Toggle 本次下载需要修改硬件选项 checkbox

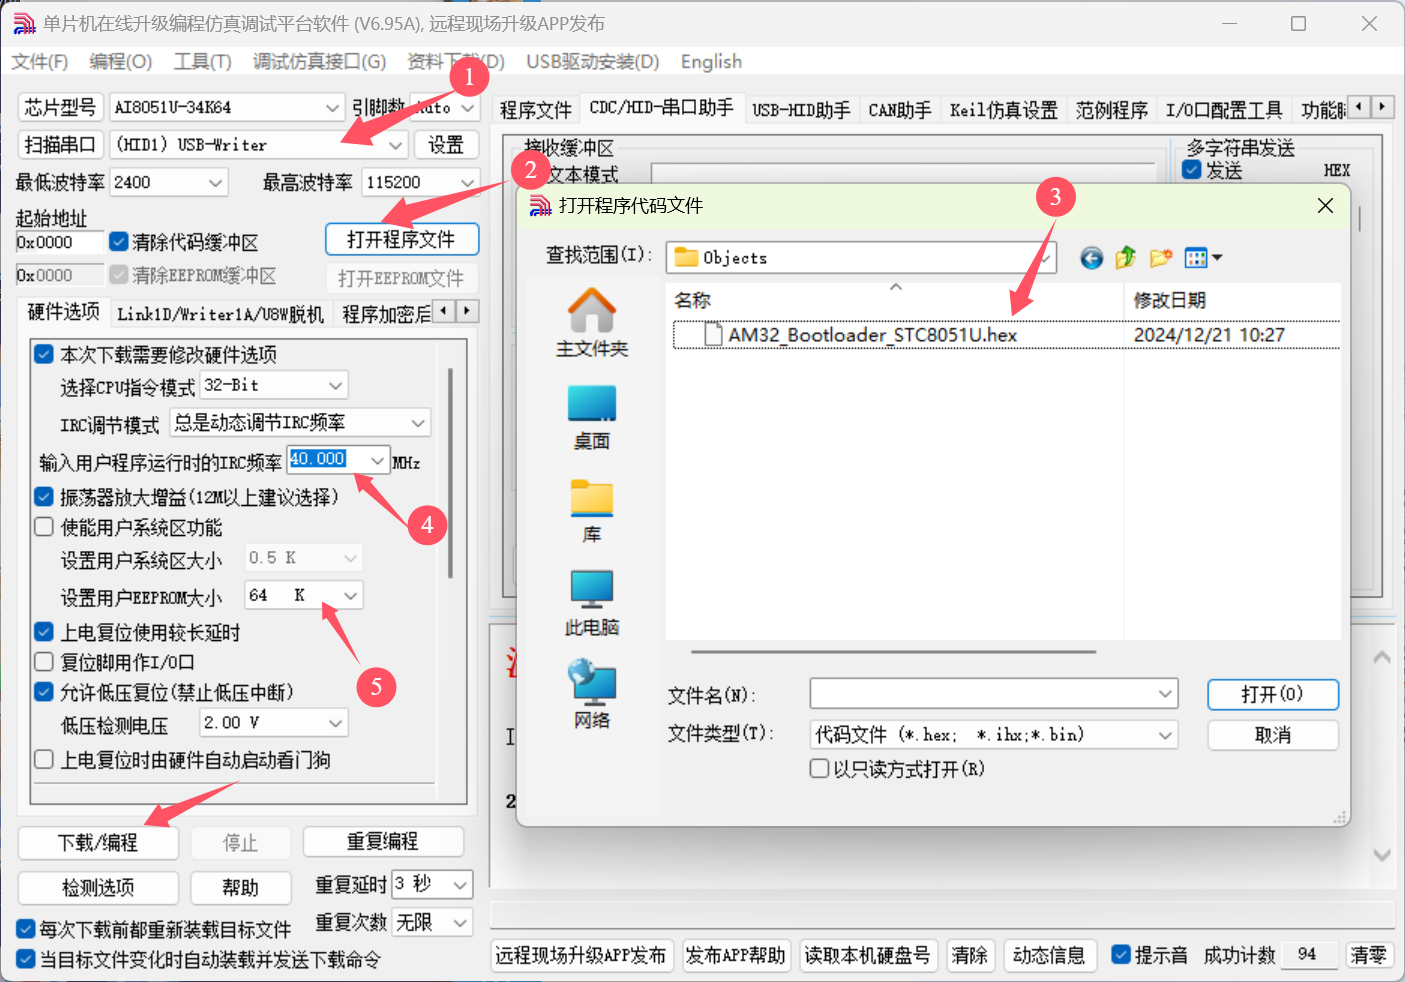[44, 354]
